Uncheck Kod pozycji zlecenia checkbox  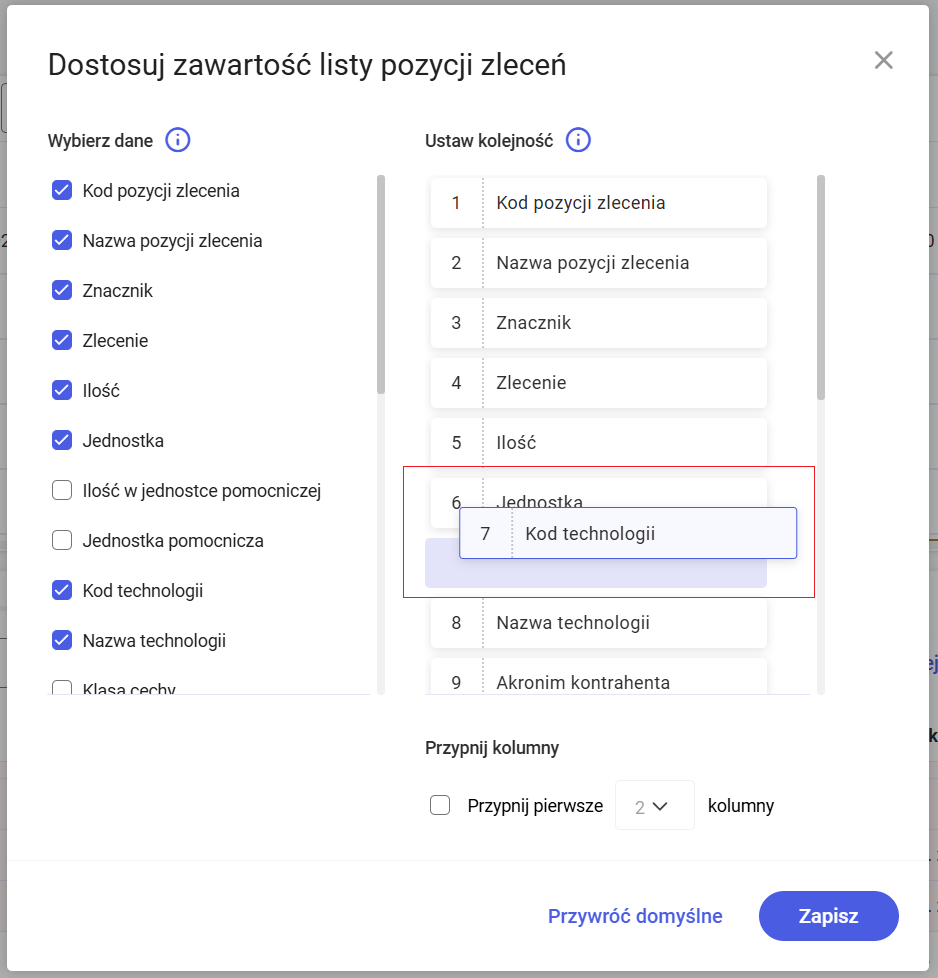(x=62, y=190)
